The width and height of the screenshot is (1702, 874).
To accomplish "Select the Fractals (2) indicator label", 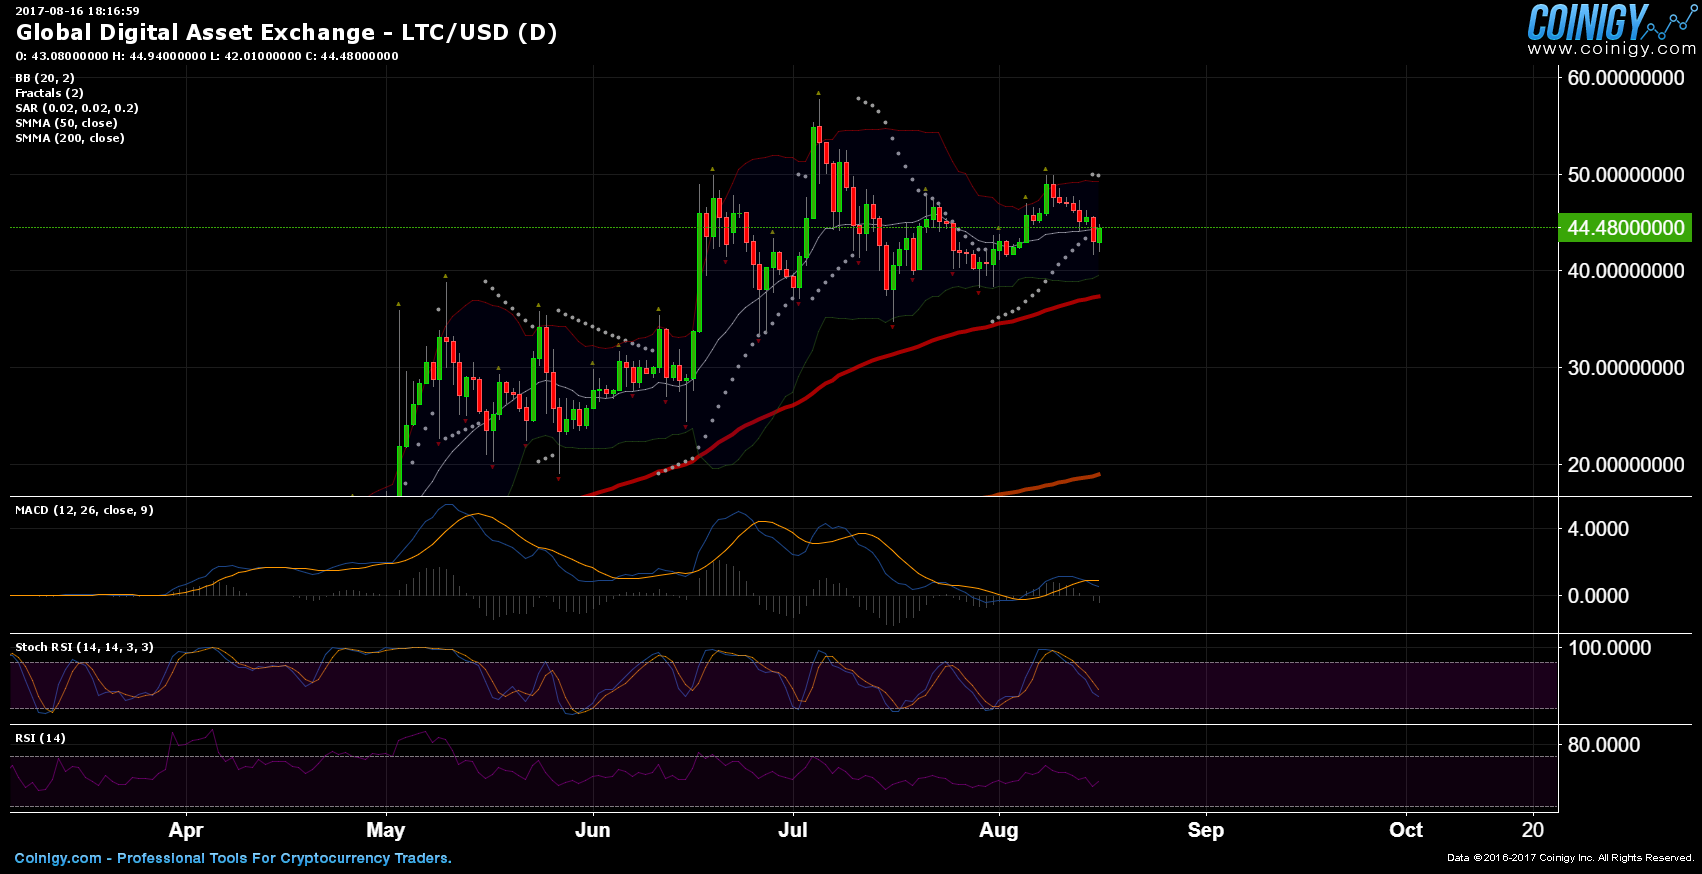I will click(49, 93).
